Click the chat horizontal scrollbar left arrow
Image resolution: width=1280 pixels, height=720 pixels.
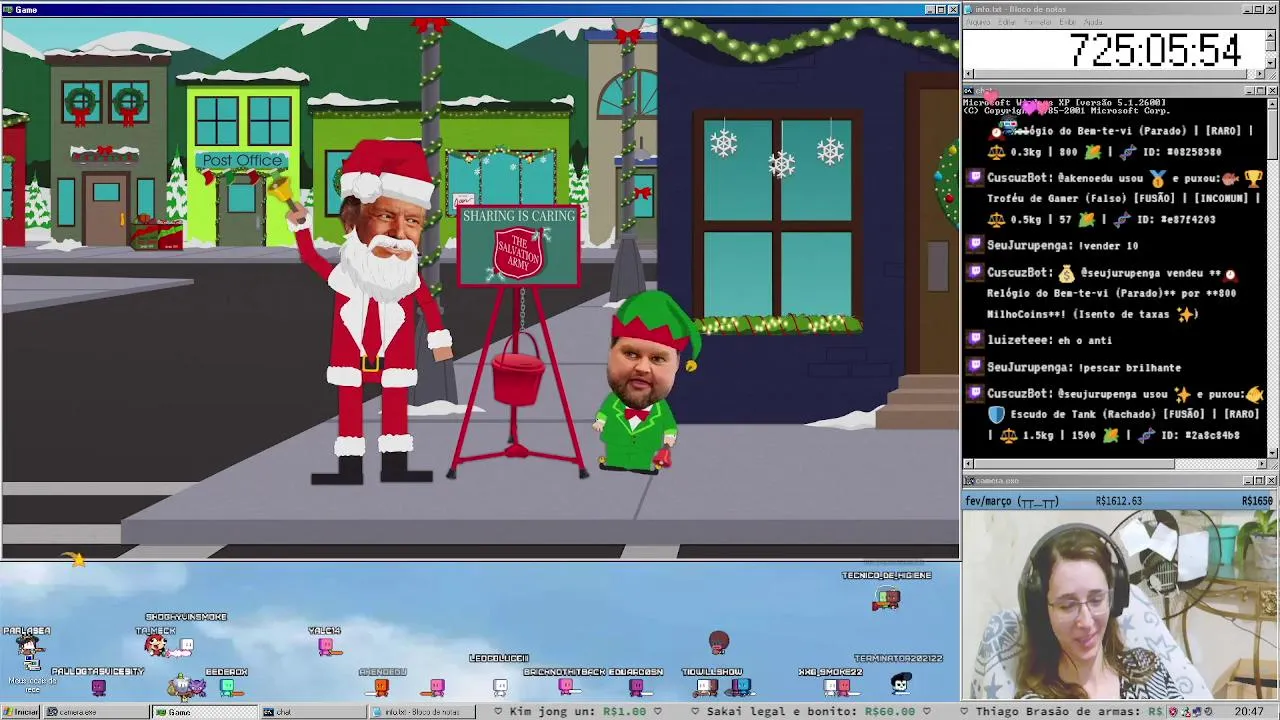pyautogui.click(x=968, y=464)
